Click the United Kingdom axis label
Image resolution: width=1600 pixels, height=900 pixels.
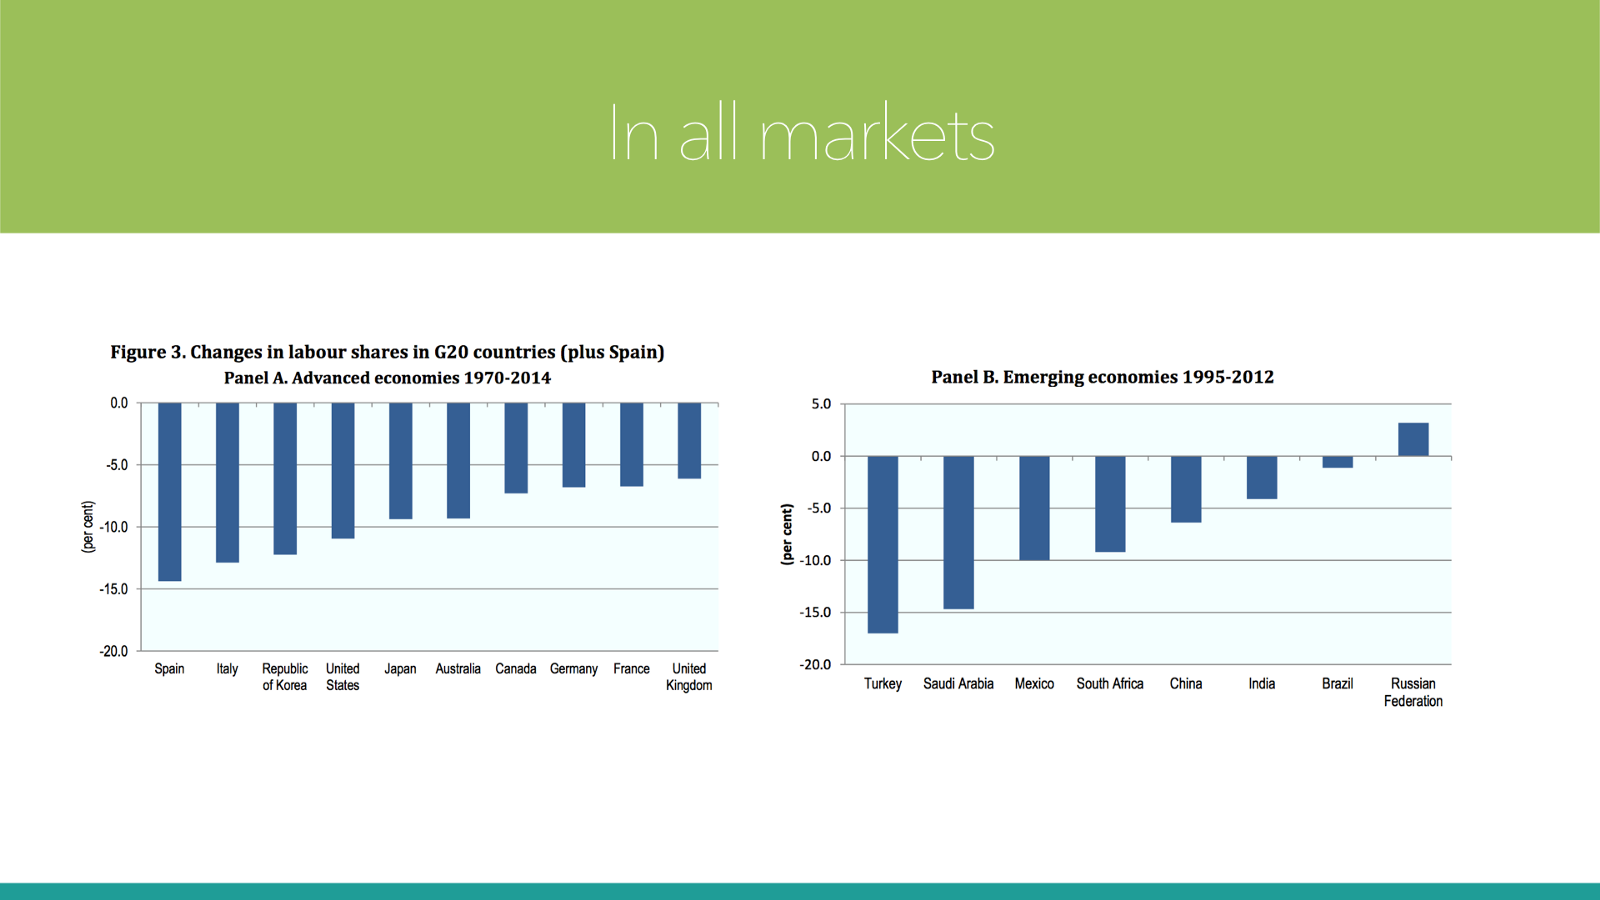point(689,677)
